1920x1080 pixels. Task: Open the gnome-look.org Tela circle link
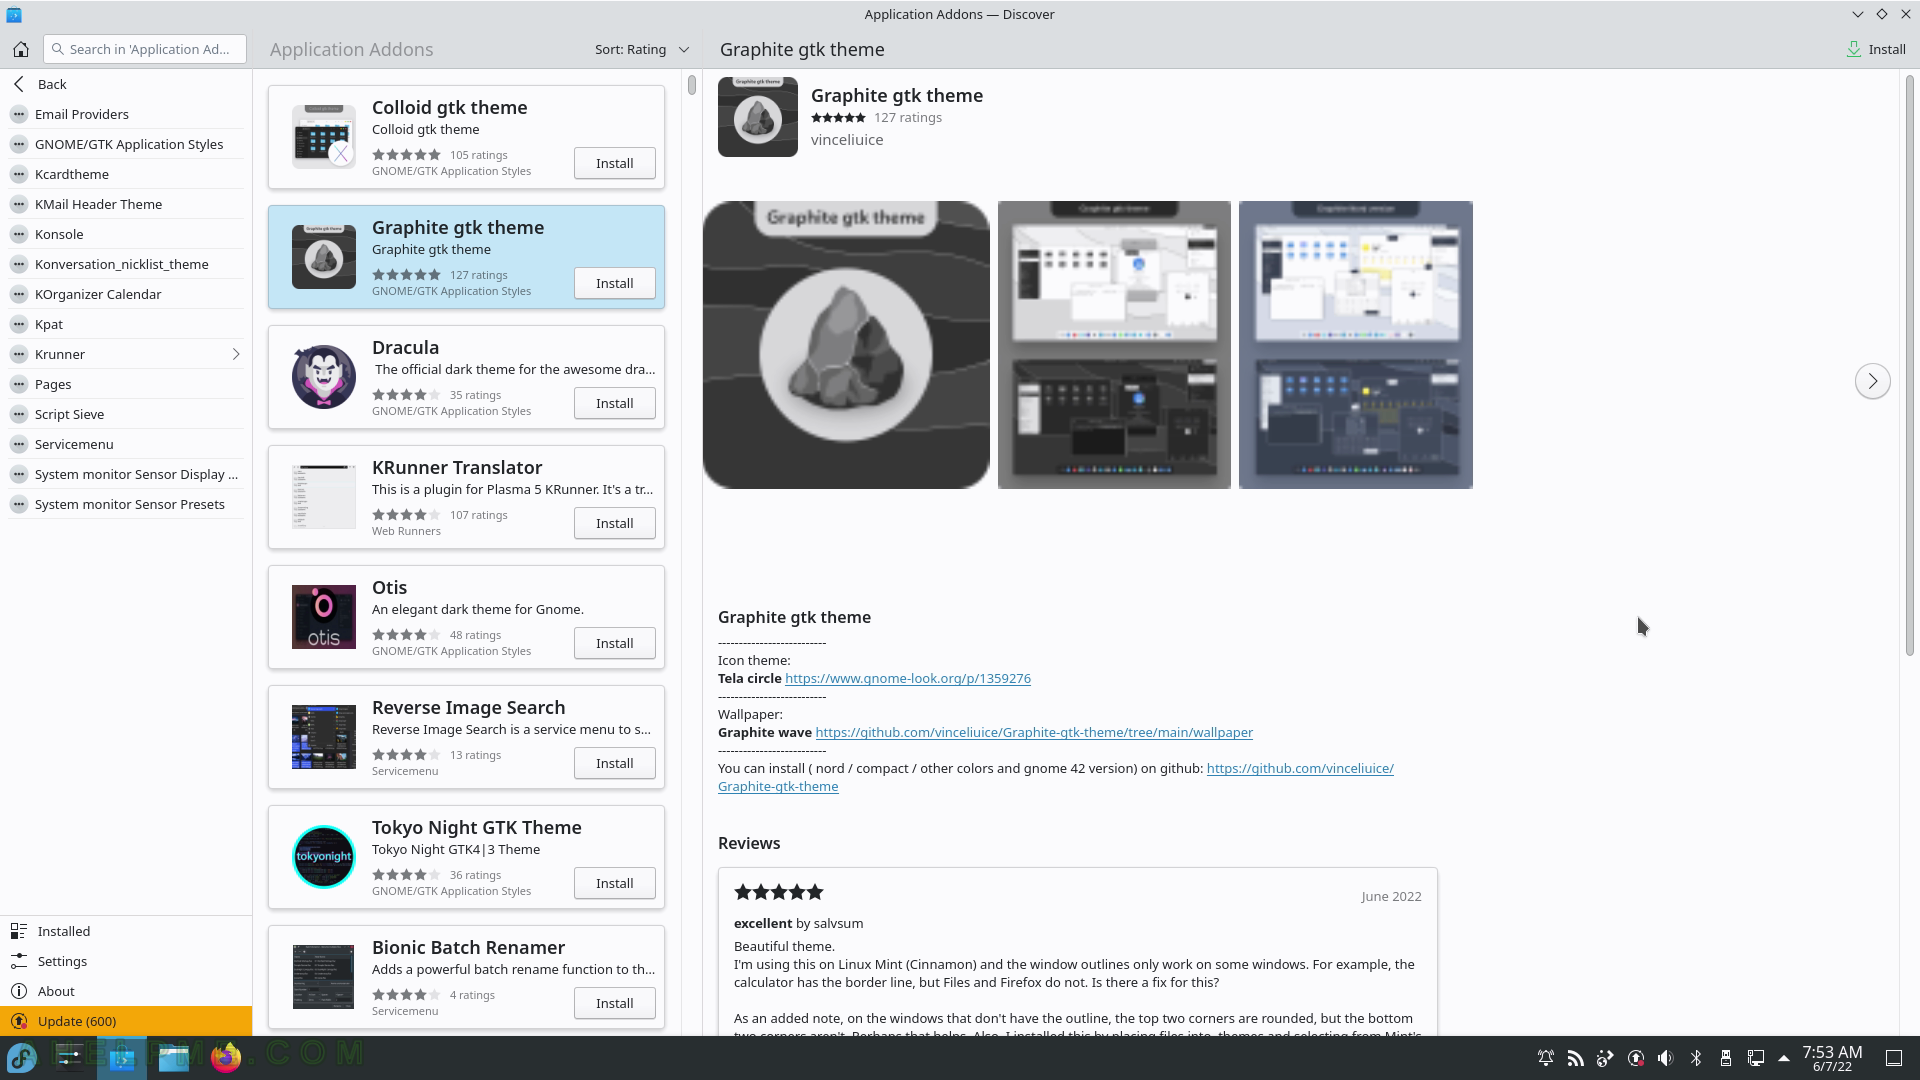tap(907, 678)
